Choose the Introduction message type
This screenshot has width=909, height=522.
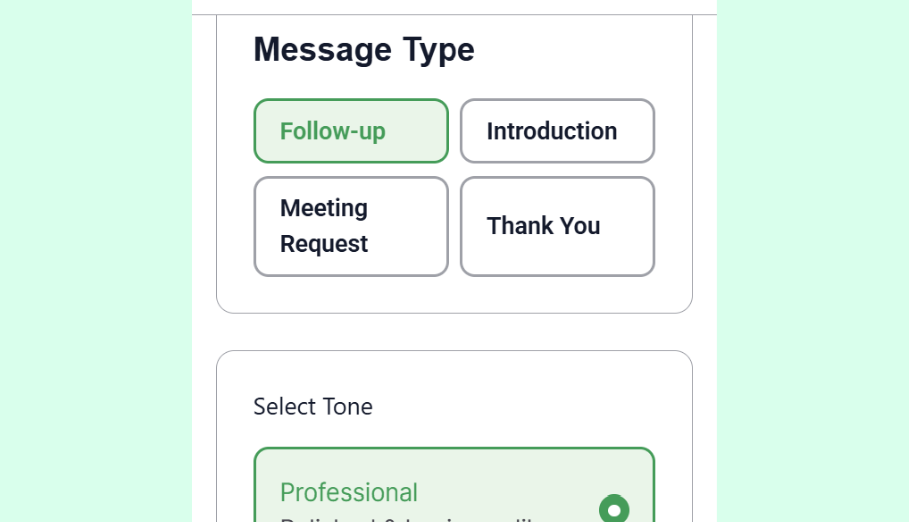click(x=557, y=131)
